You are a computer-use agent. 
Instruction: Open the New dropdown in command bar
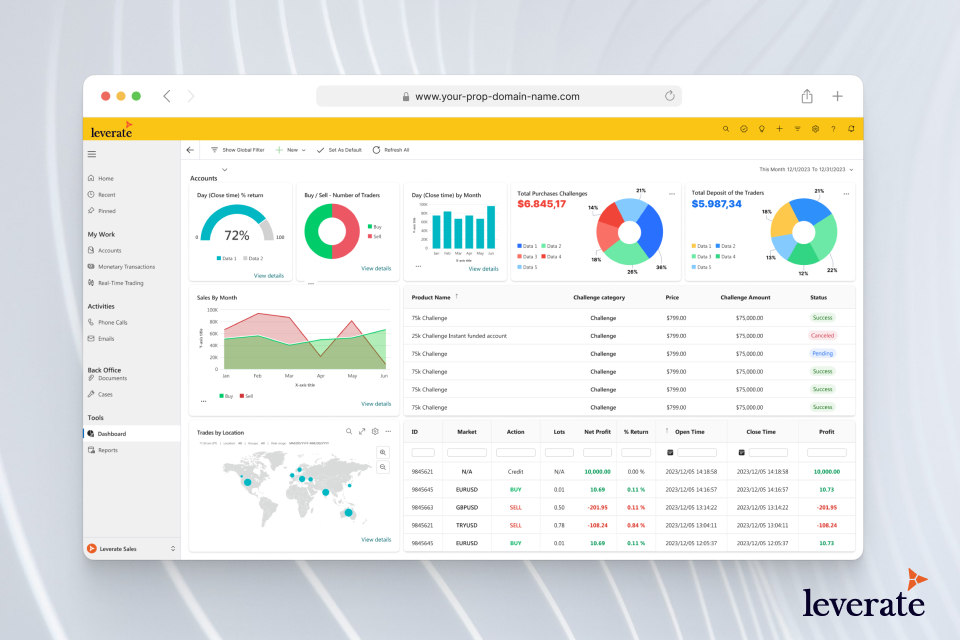[291, 150]
